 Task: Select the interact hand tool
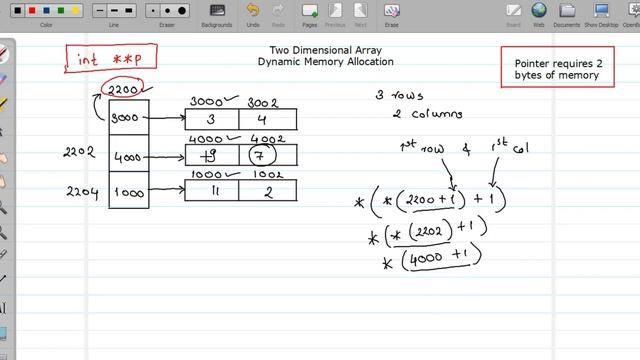point(3,158)
